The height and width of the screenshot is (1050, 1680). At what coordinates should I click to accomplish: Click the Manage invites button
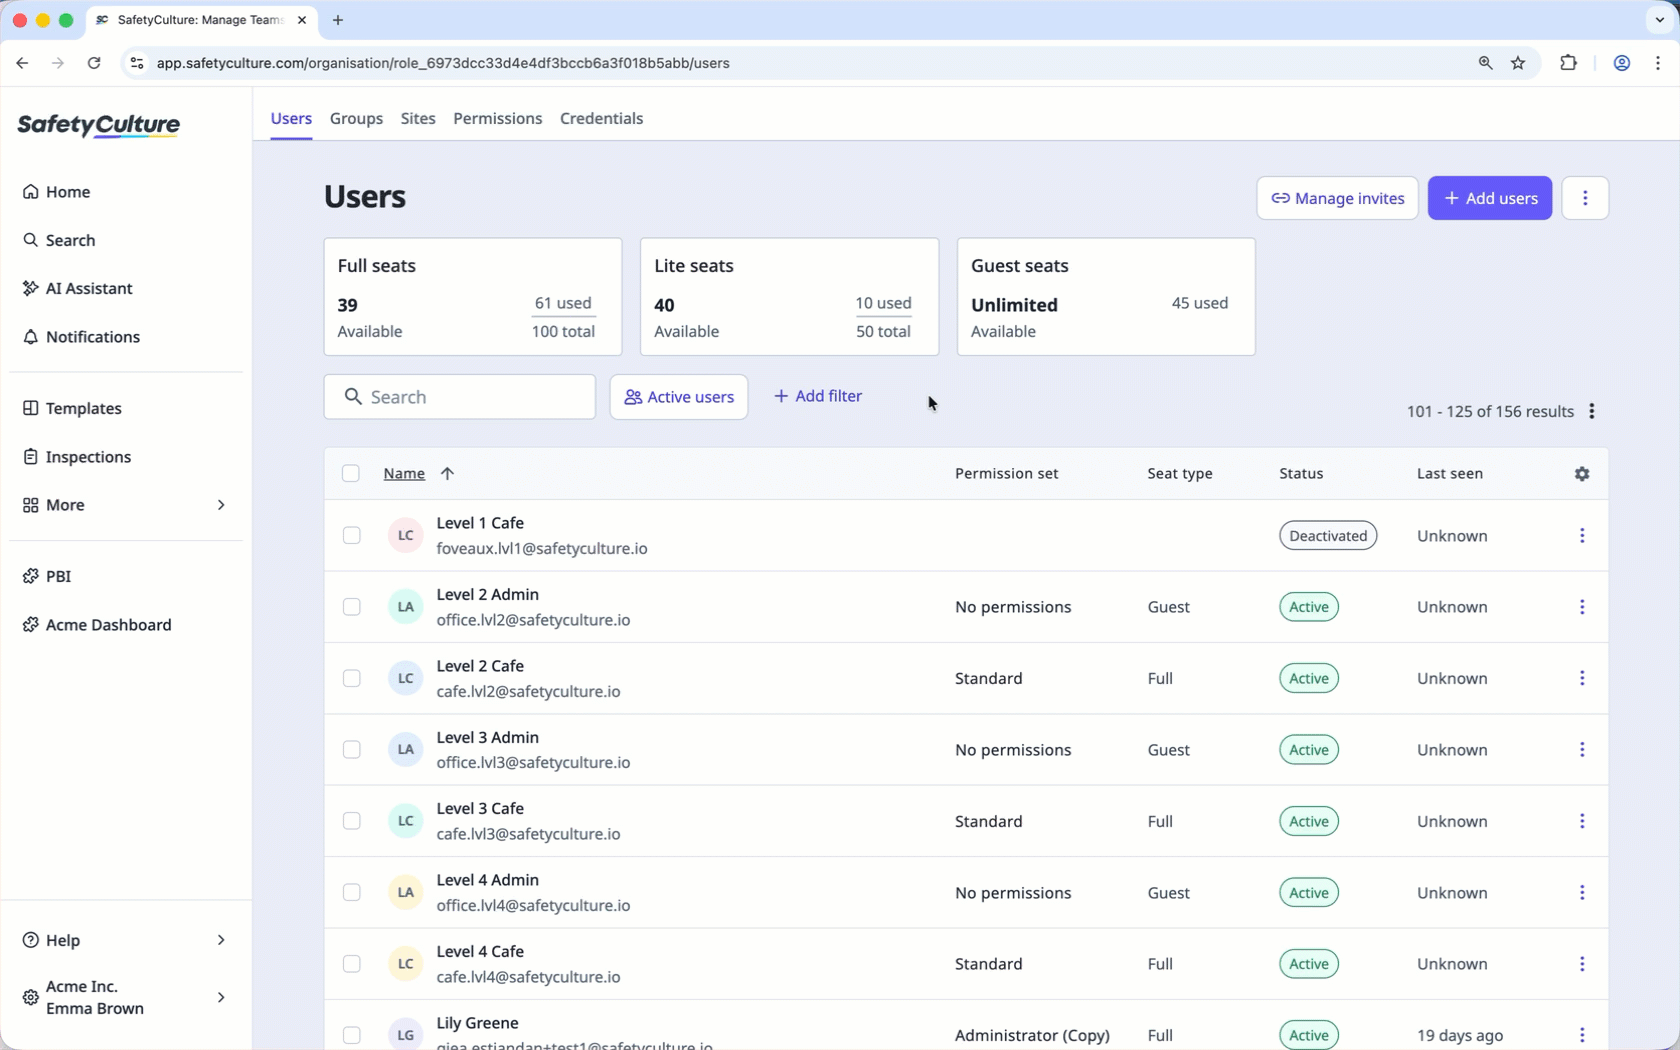tap(1337, 198)
